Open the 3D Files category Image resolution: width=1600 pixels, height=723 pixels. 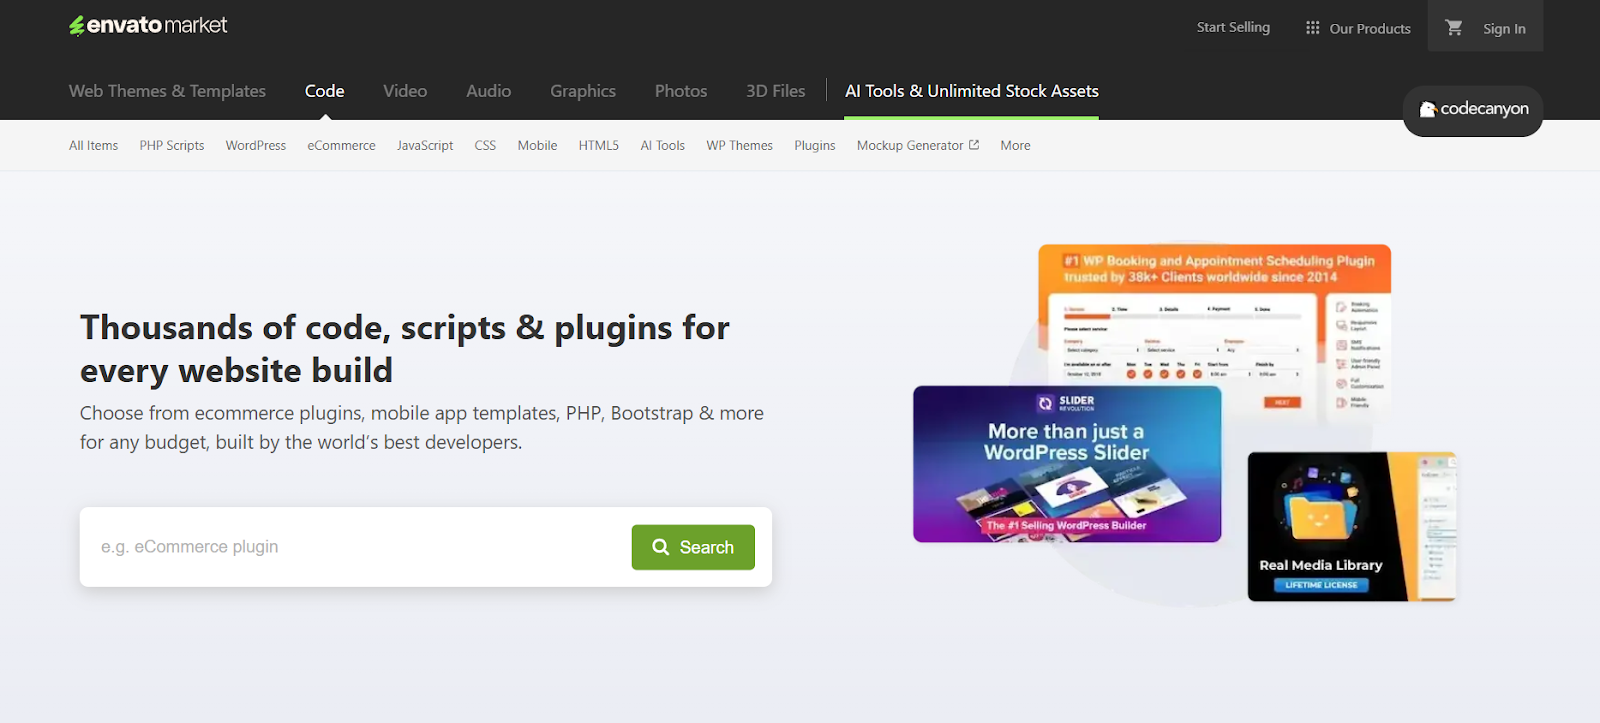(775, 91)
